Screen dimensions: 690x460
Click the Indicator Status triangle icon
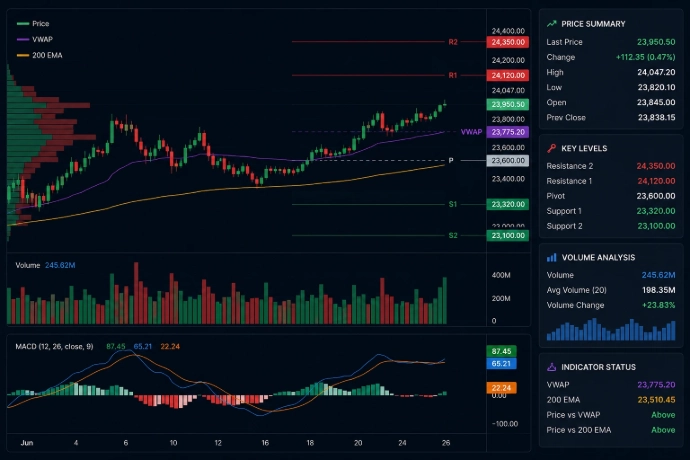click(551, 367)
